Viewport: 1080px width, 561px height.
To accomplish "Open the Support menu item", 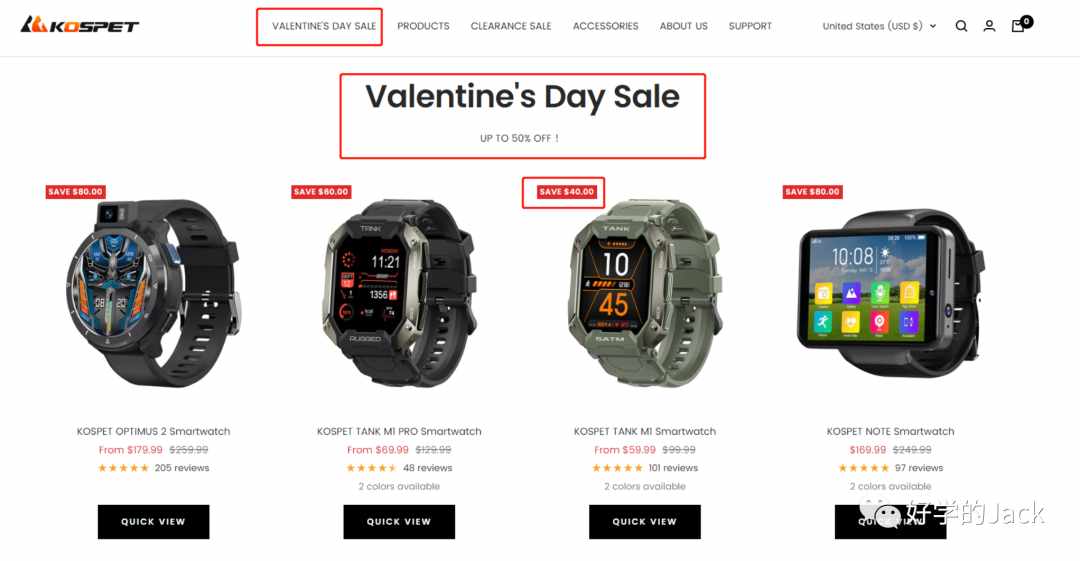I will 750,26.
